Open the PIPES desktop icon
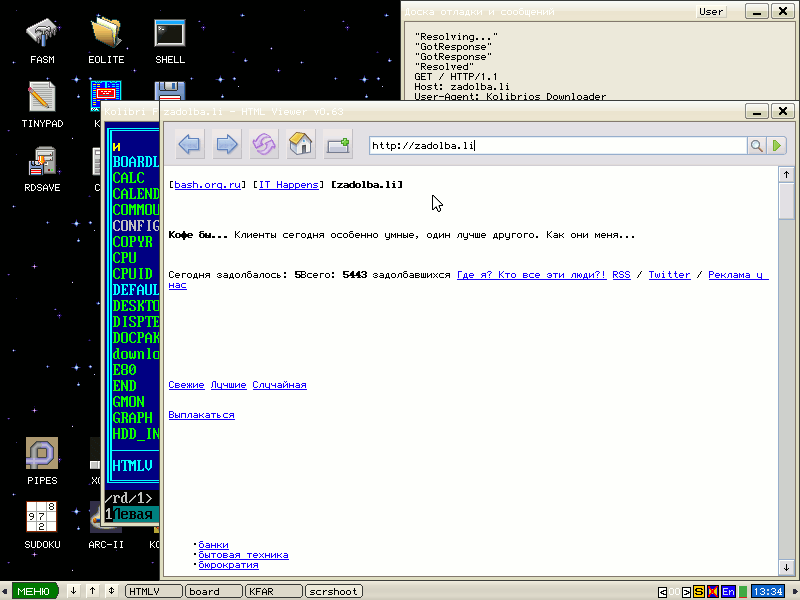Screen dimensions: 800x600 coord(42,460)
